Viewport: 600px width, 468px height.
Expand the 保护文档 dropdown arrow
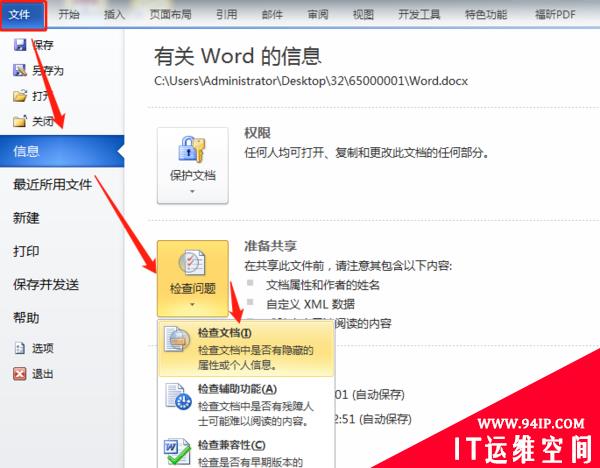click(x=192, y=191)
